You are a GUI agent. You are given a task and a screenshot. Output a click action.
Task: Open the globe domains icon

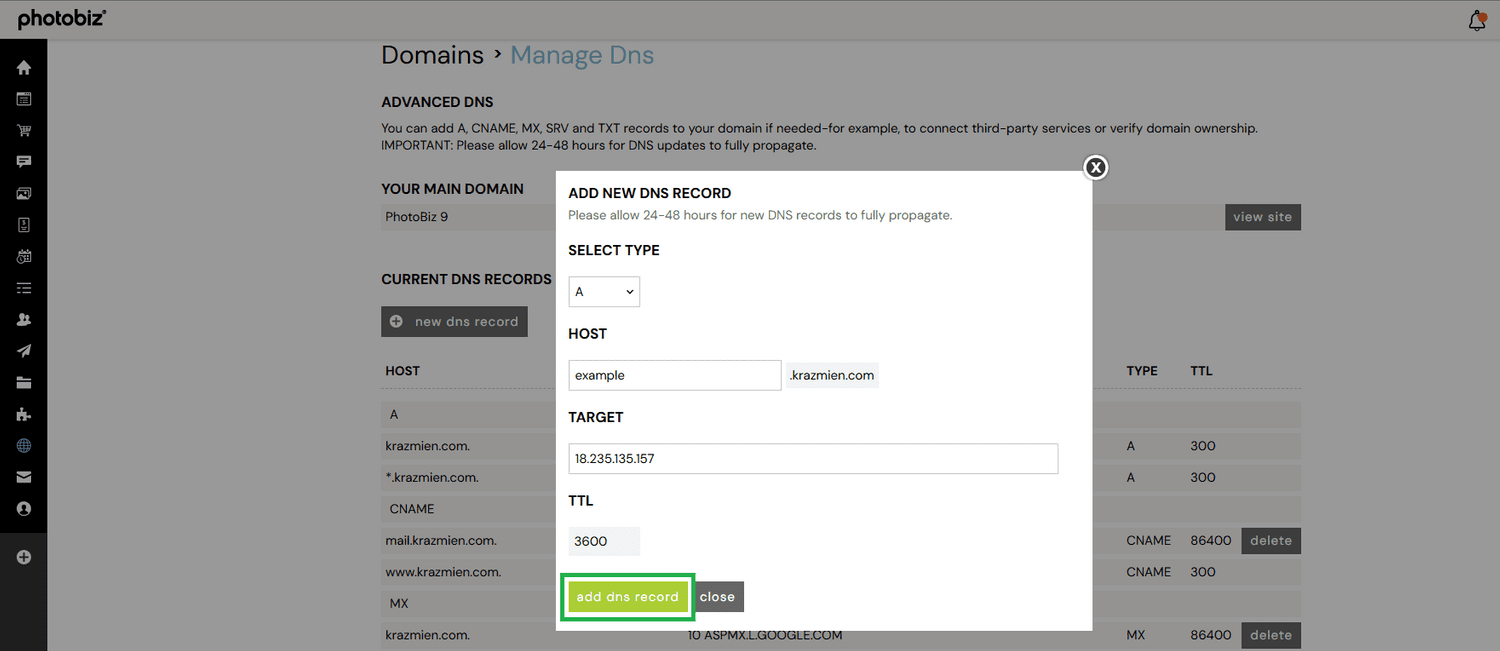(24, 445)
